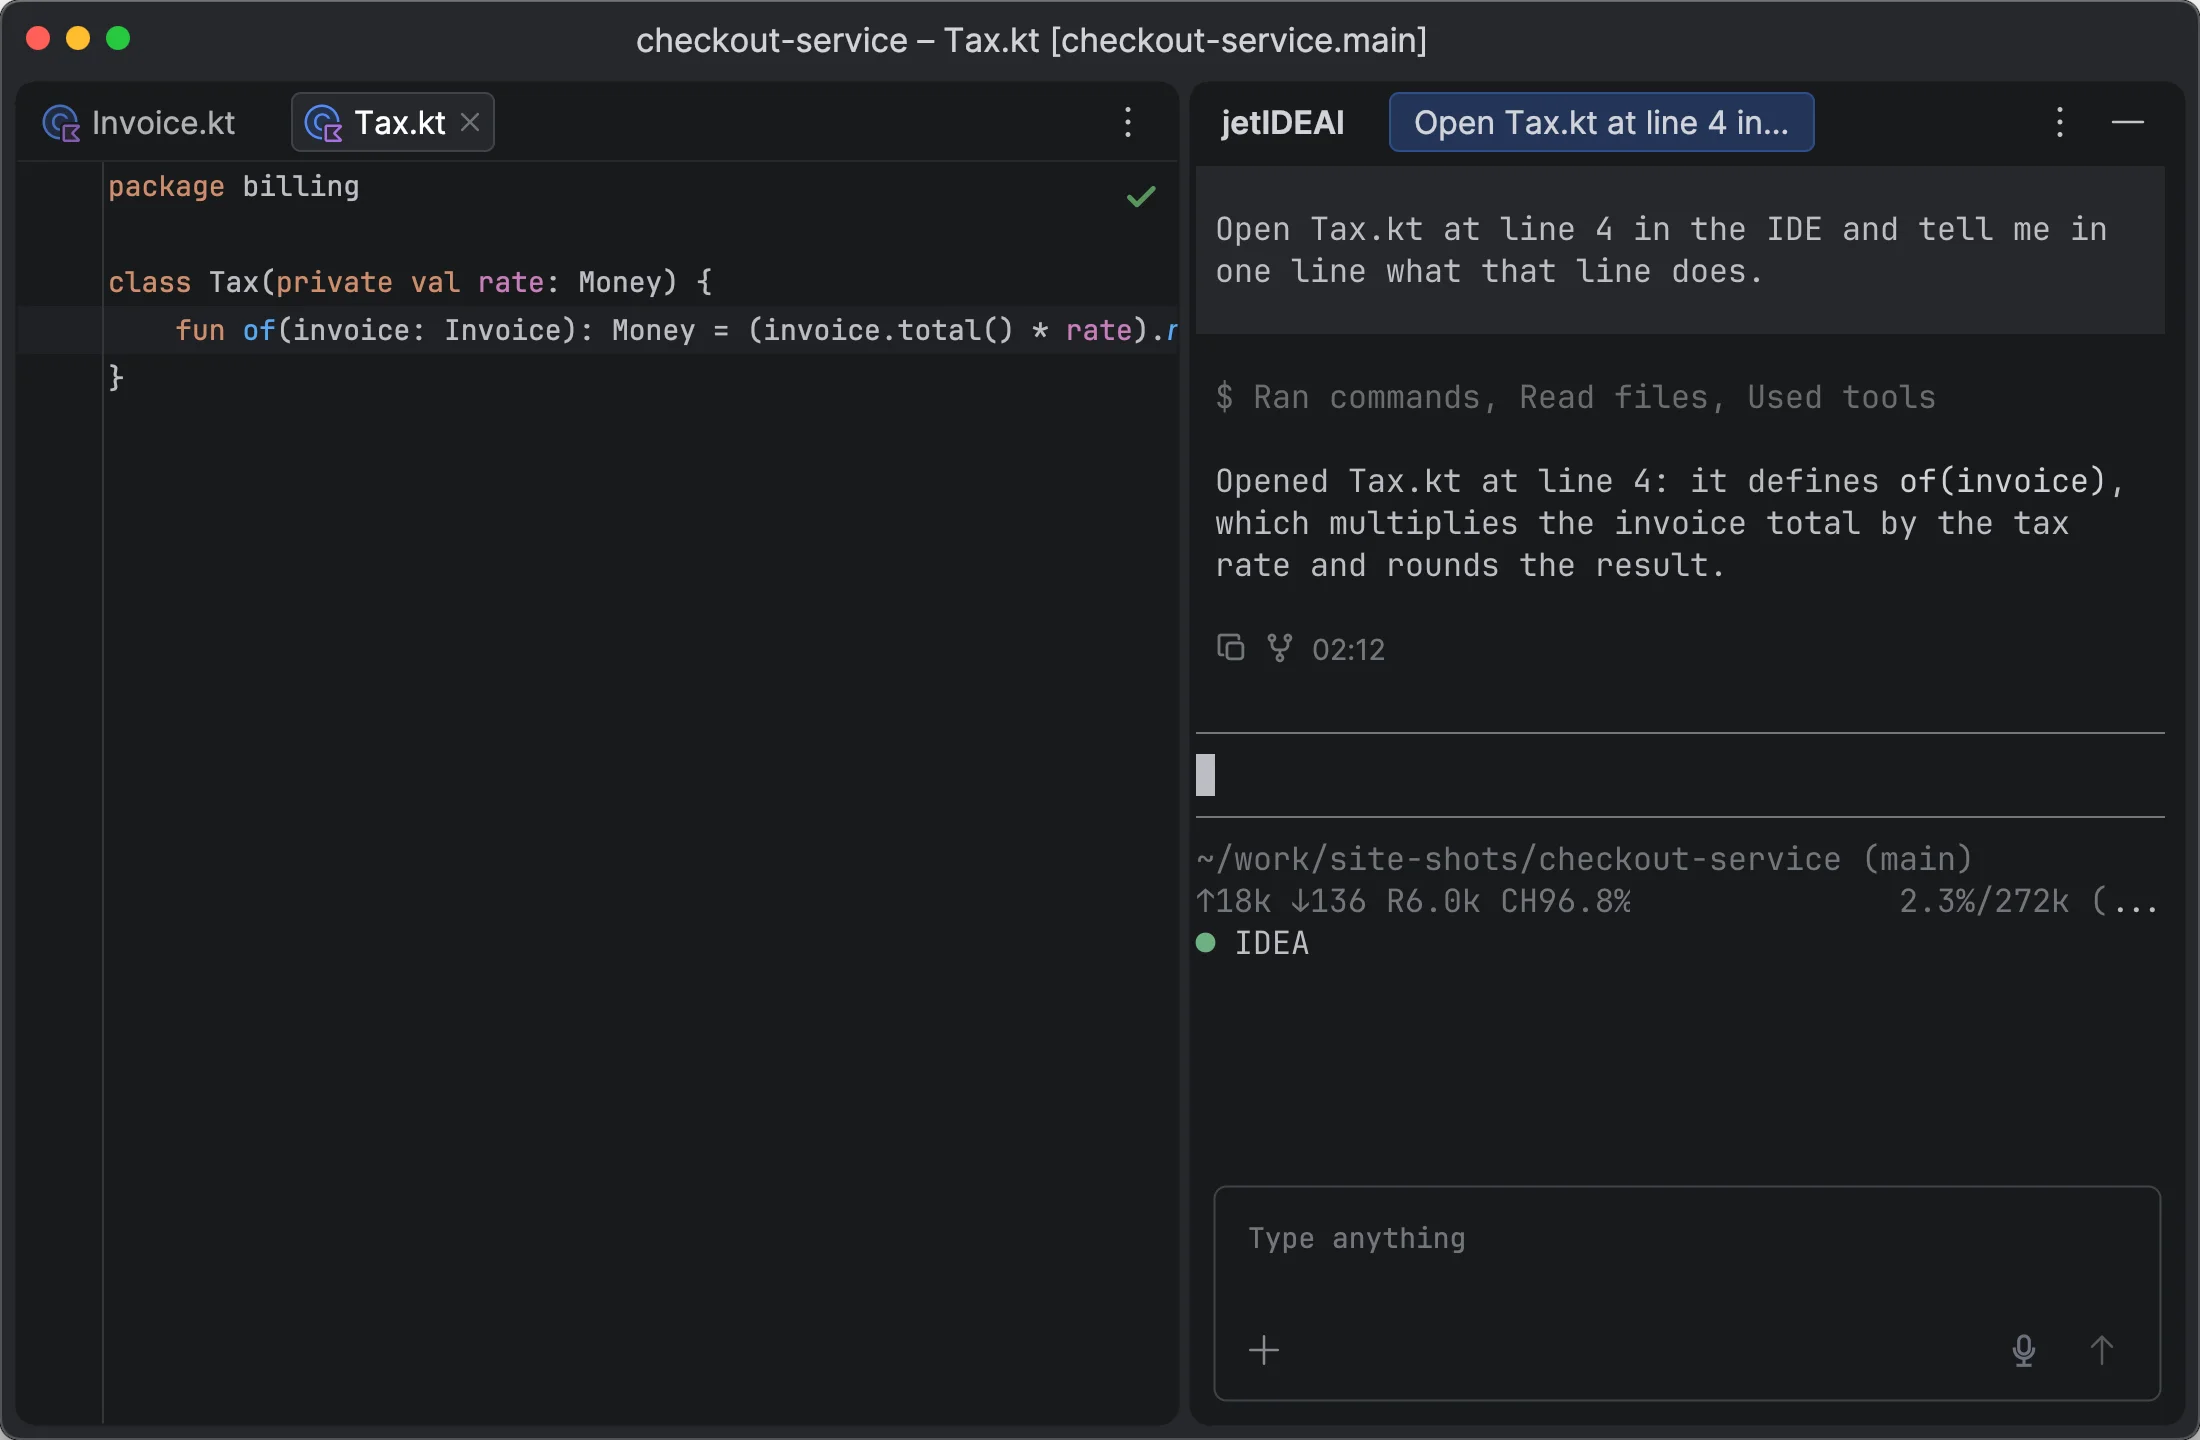Click the ~/work/site-shots/checkout-service (main) path
Viewport: 2200px width, 1440px height.
[1584, 859]
